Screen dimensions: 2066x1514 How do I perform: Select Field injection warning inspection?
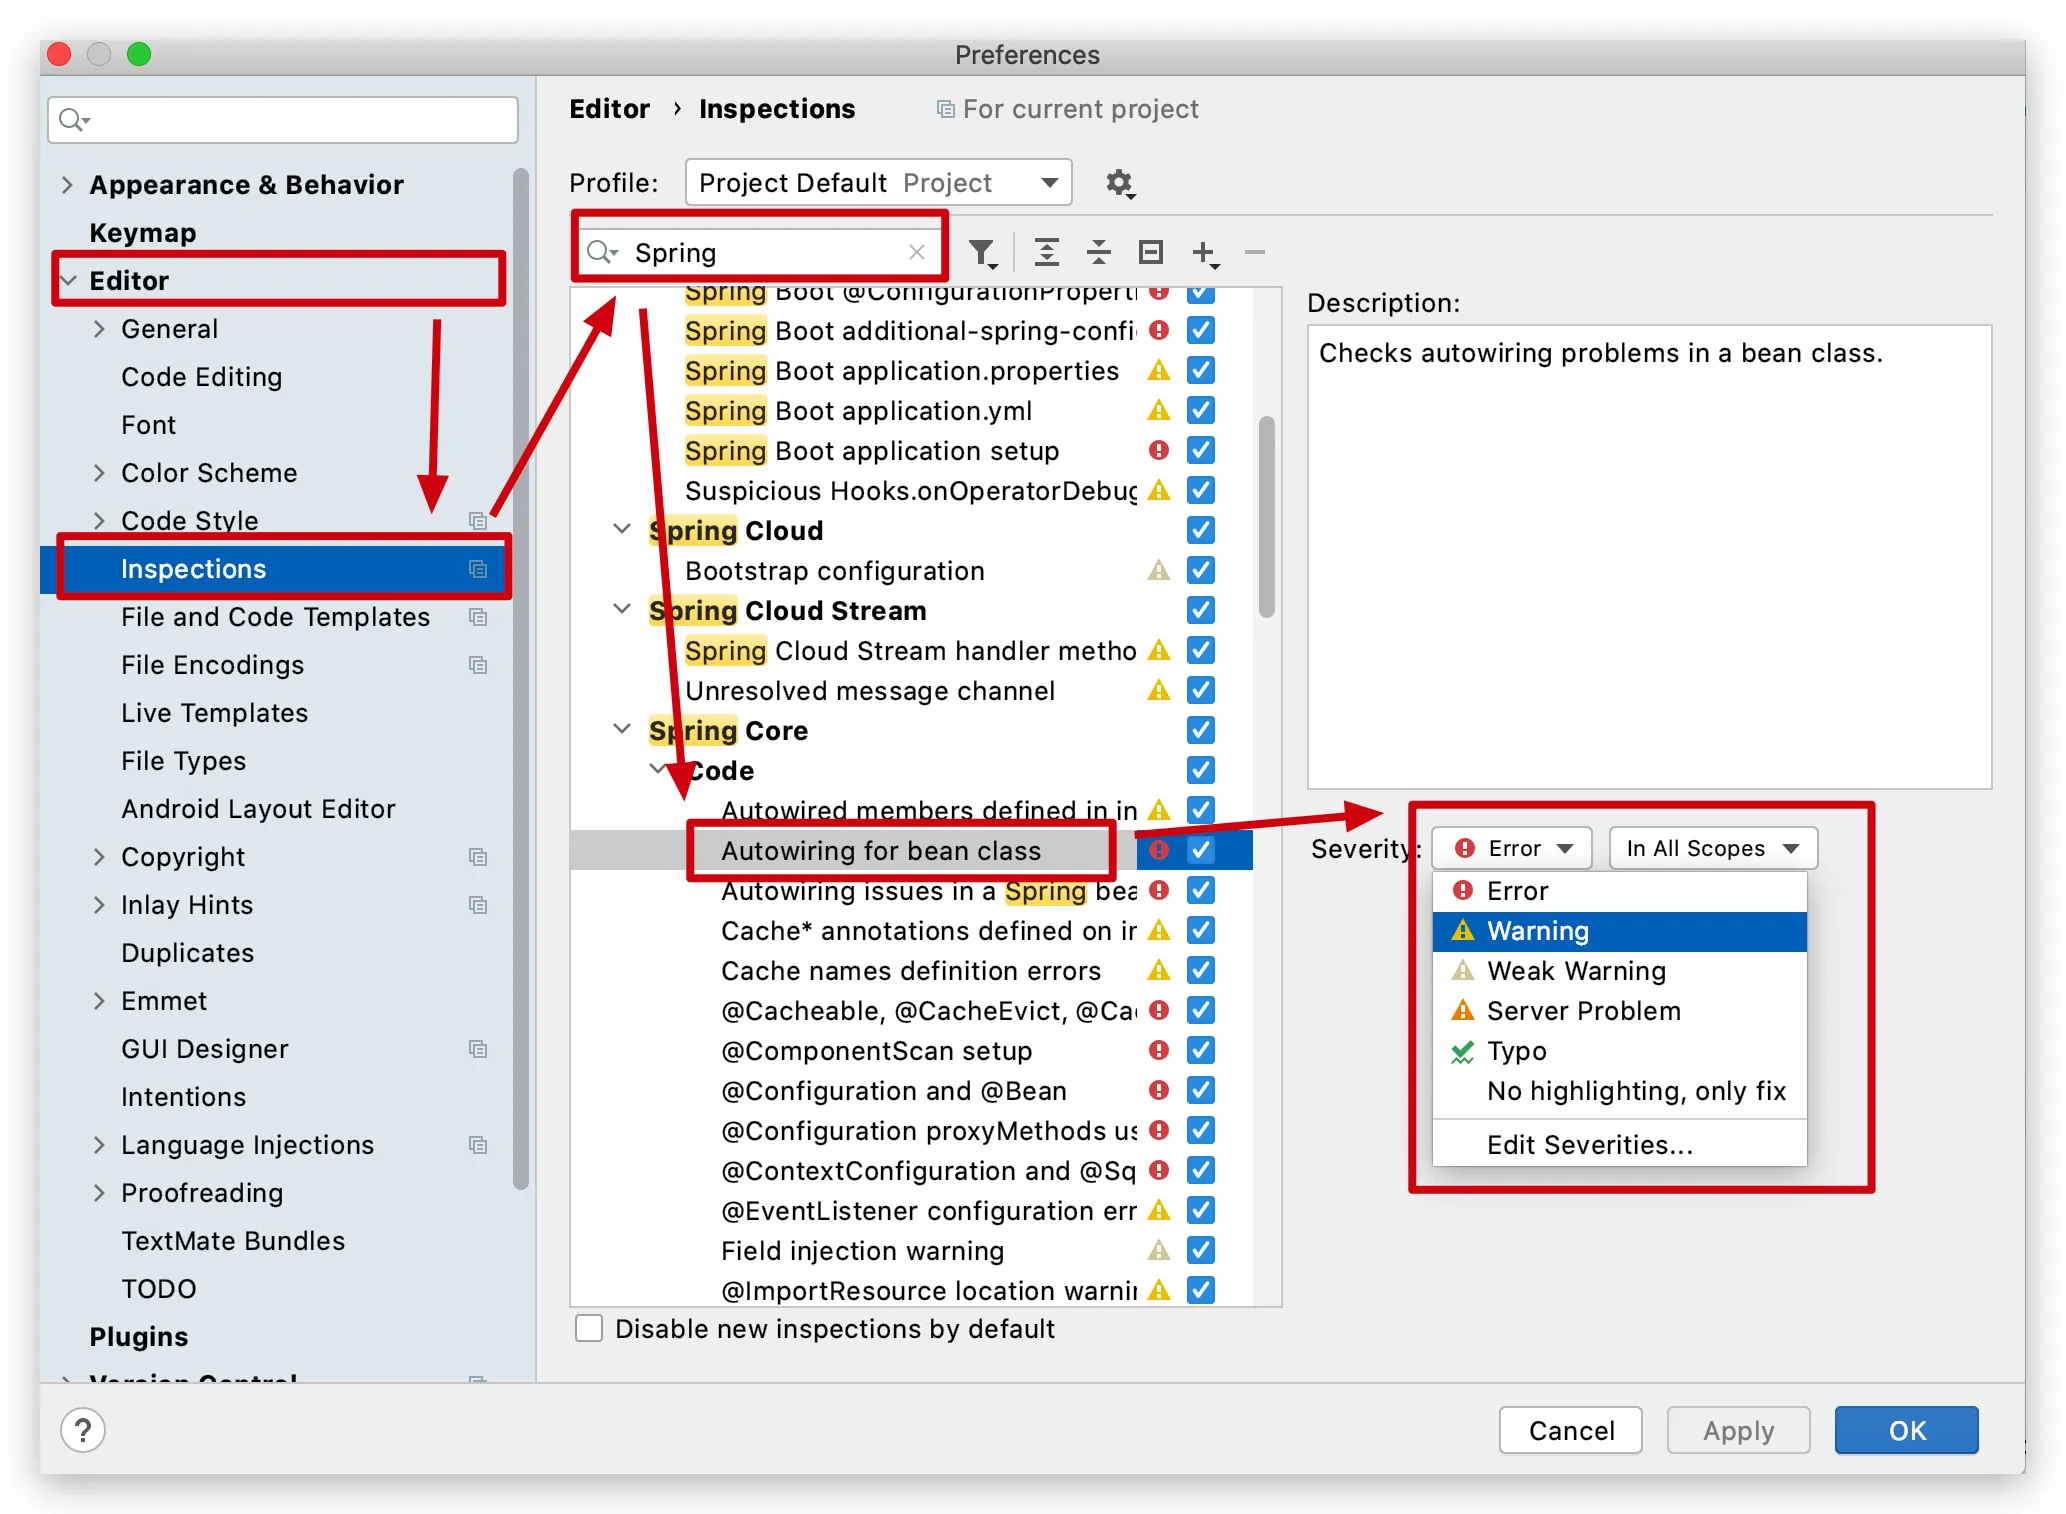pyautogui.click(x=862, y=1251)
